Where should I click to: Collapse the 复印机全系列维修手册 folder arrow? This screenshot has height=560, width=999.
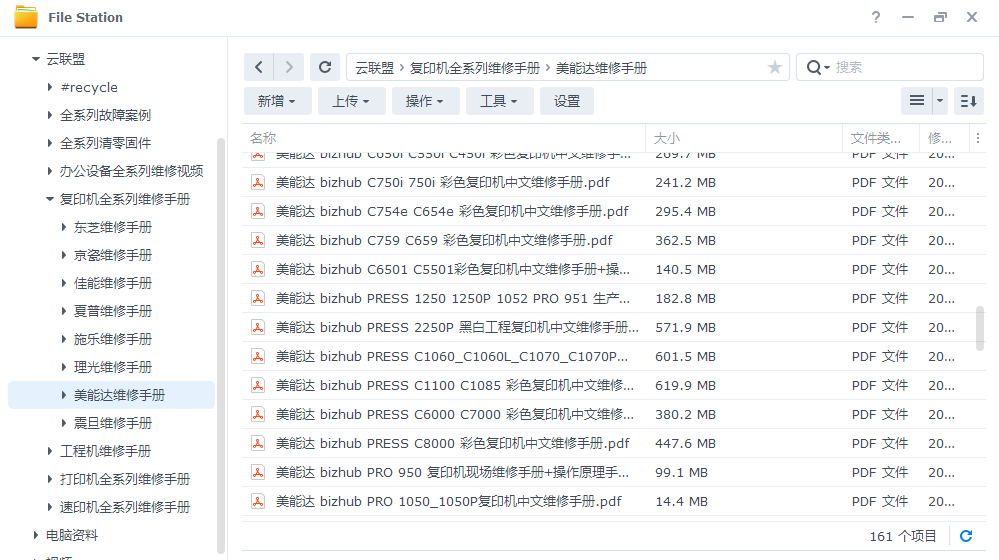pos(50,199)
